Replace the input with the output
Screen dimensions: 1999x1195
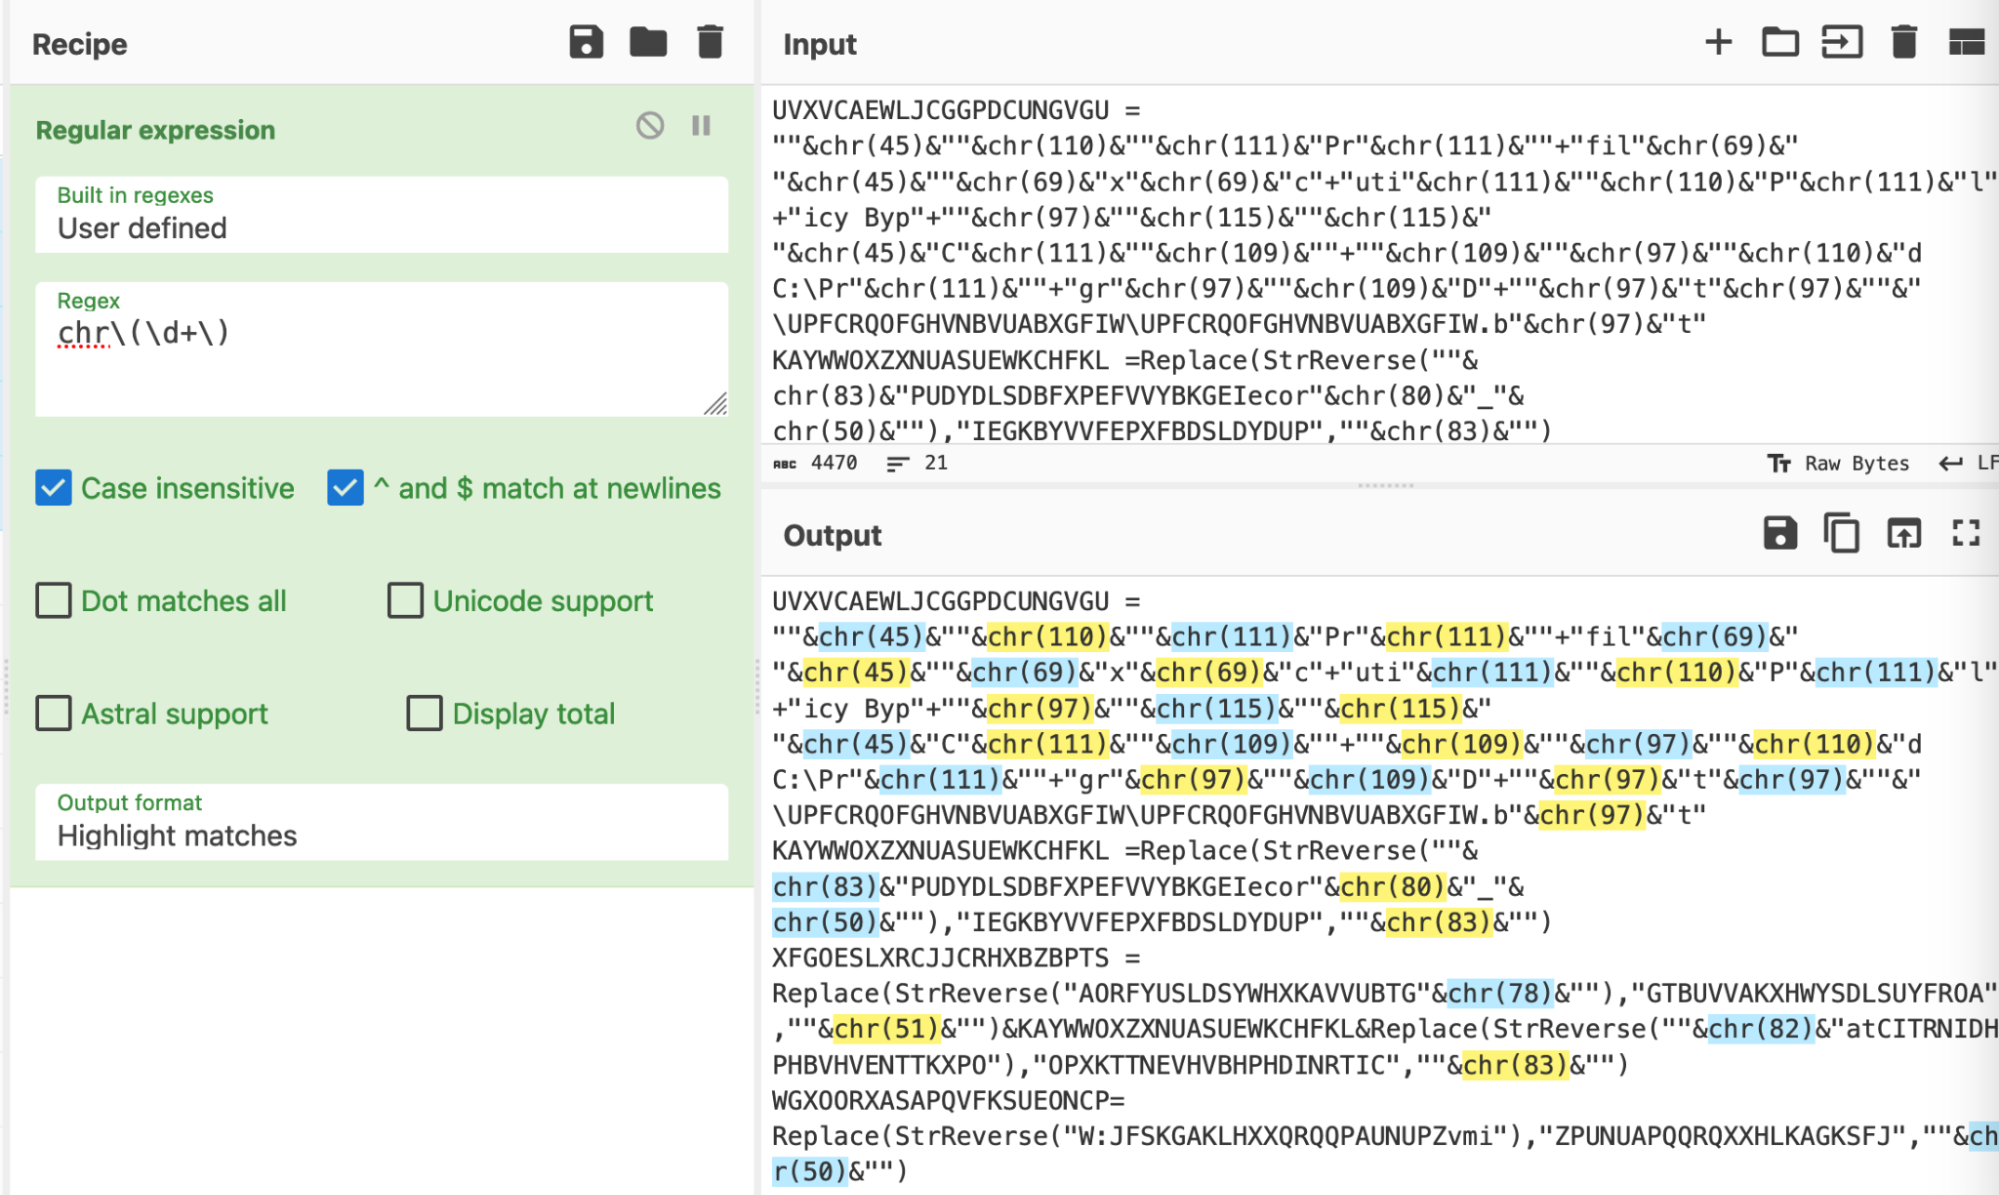[1905, 533]
